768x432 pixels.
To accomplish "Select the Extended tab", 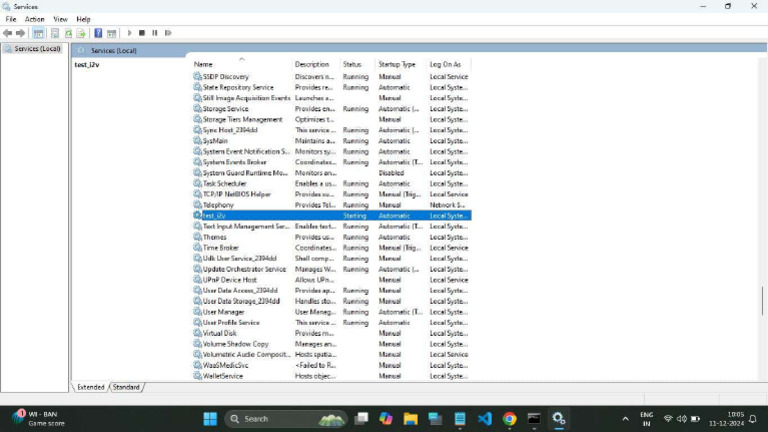I will click(91, 387).
